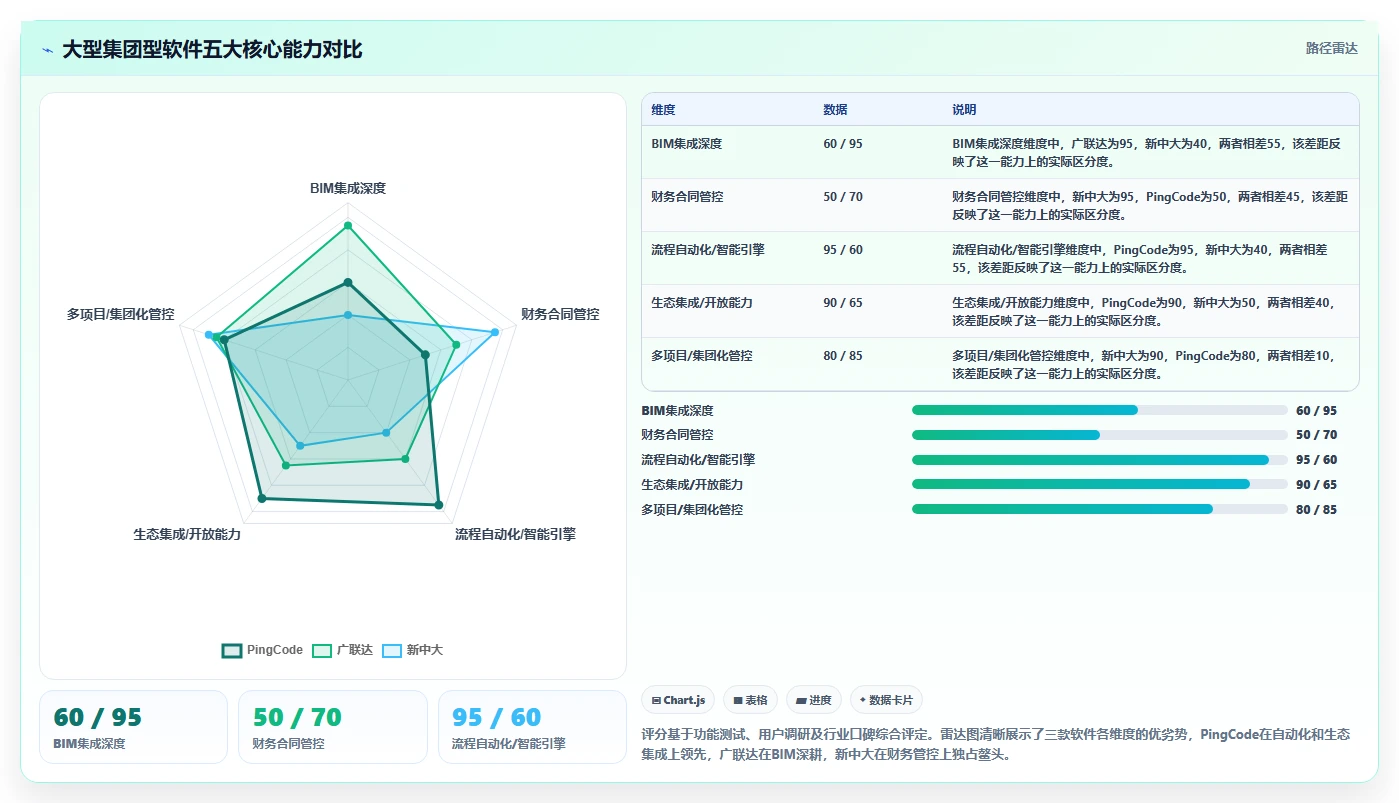Click the 60 / 95 cell in the table
Screen dimensions: 1399x803
tap(843, 144)
